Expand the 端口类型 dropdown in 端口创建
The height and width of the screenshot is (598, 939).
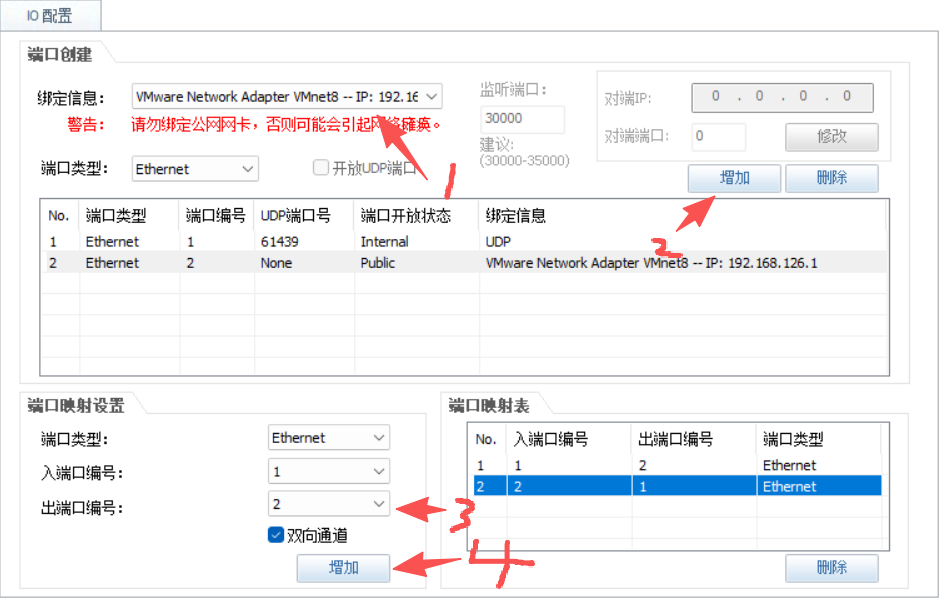click(x=195, y=169)
